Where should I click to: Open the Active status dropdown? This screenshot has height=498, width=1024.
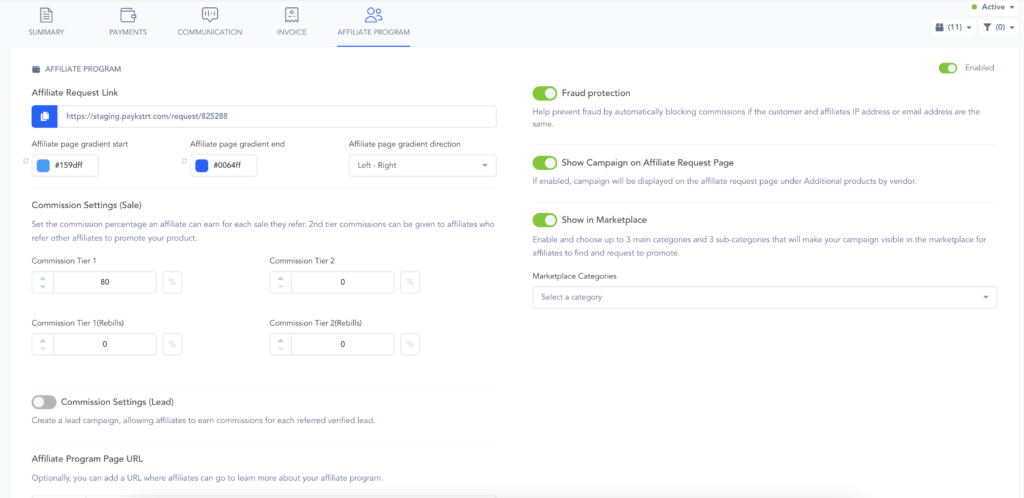coord(993,6)
